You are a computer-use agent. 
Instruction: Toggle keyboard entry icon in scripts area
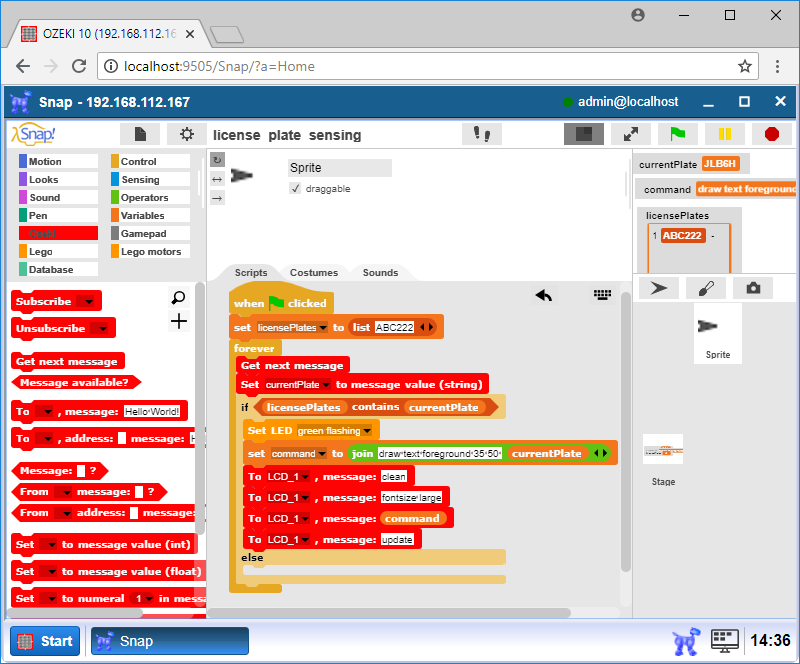tap(603, 294)
